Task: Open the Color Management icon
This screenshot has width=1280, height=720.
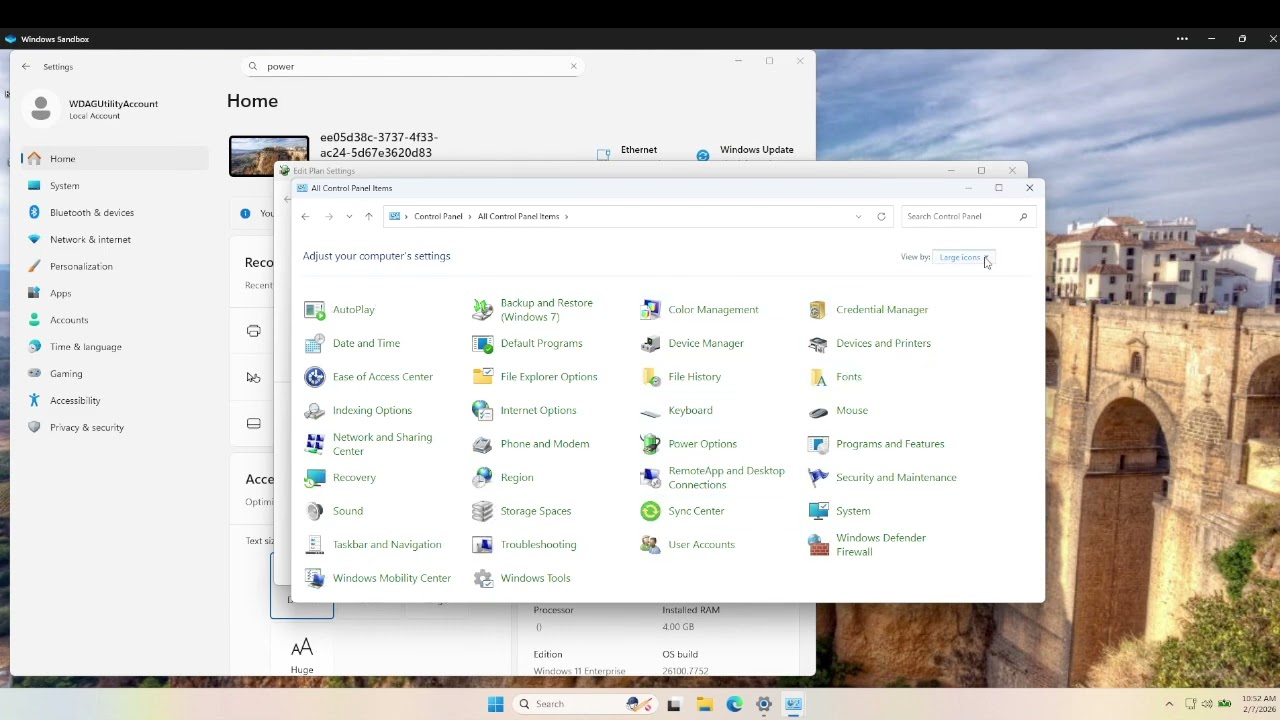Action: click(x=651, y=310)
